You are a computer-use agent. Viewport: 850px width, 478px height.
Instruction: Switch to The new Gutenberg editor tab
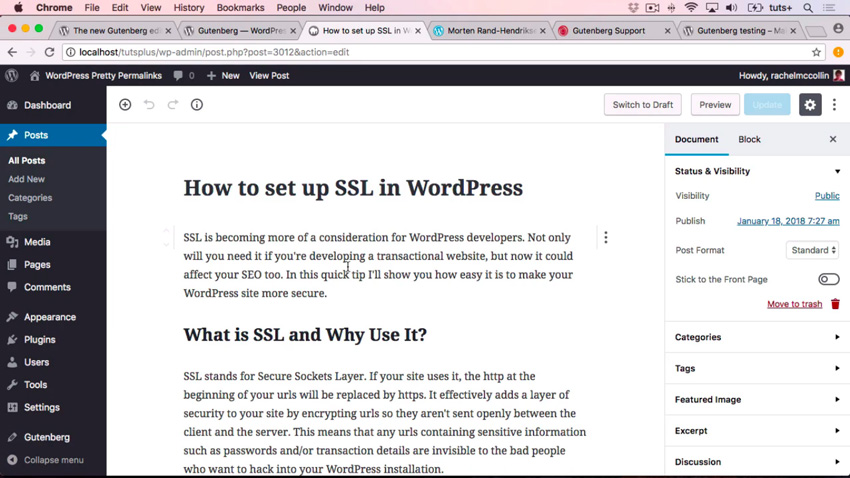115,31
